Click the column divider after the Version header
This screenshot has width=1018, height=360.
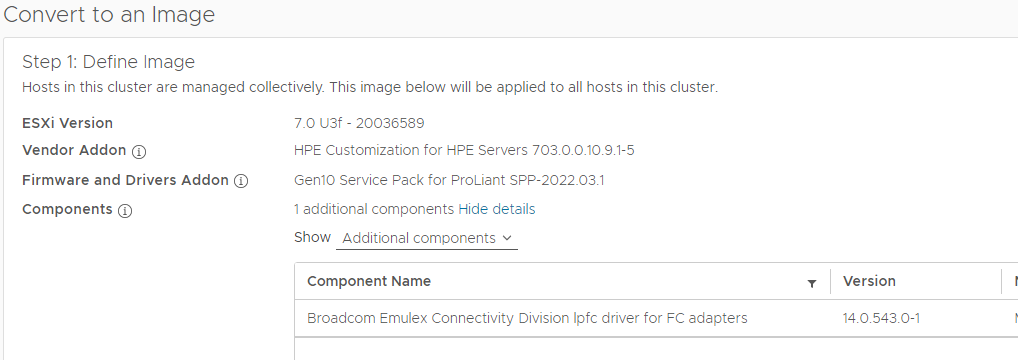pos(1002,281)
